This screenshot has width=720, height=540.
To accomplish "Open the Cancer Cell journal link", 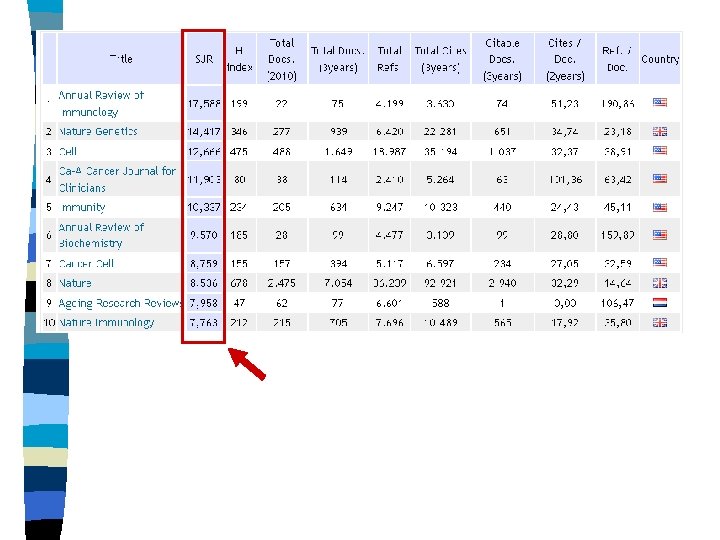I will click(x=86, y=264).
